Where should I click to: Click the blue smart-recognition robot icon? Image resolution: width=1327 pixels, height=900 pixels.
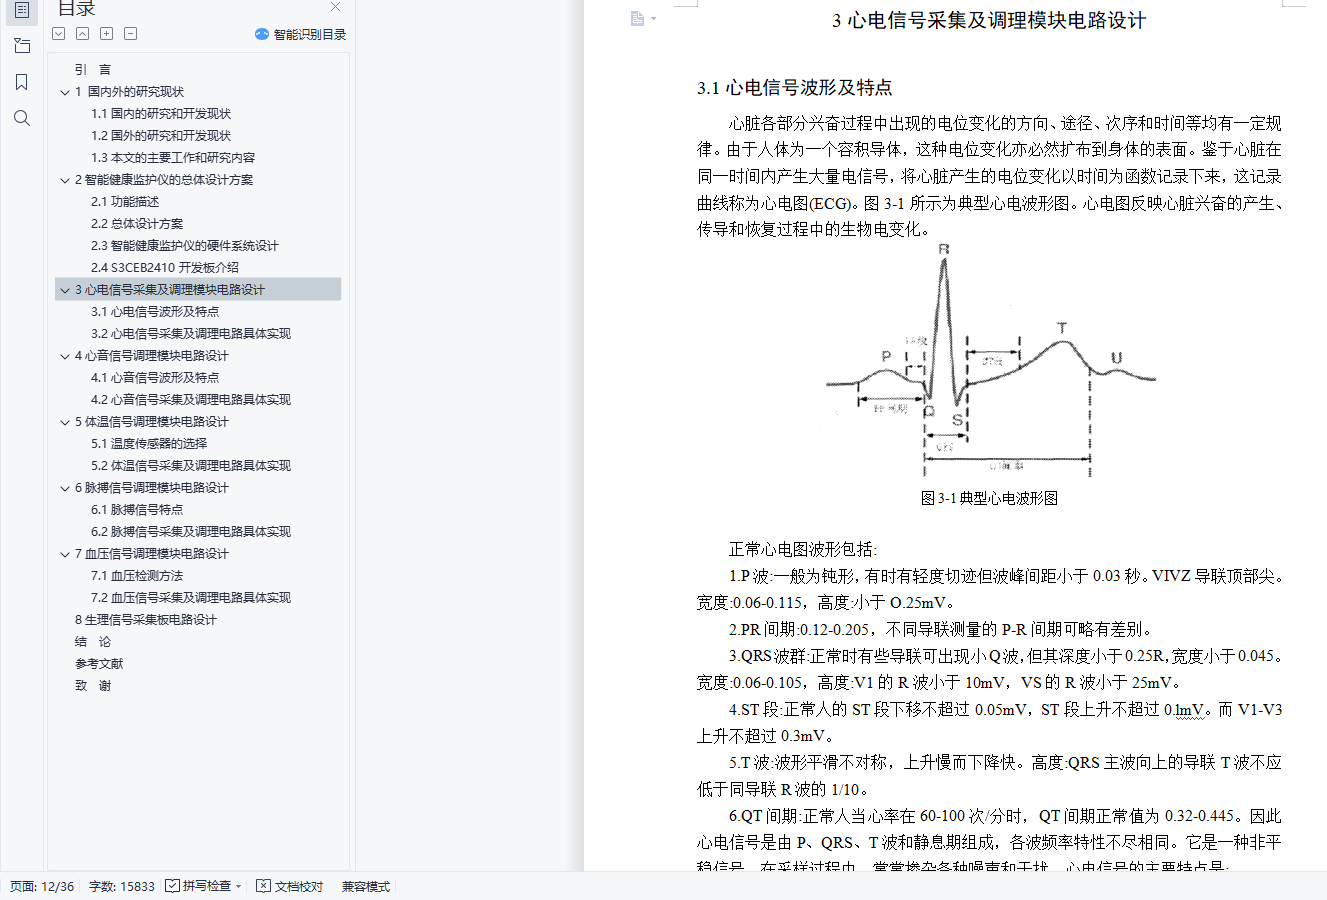point(262,34)
